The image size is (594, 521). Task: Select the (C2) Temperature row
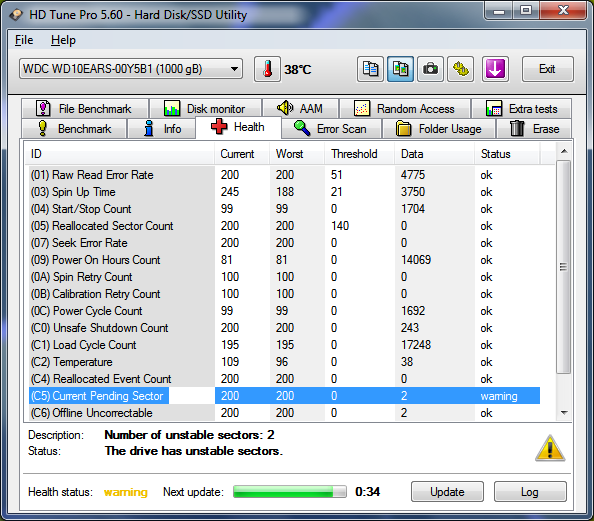284,362
